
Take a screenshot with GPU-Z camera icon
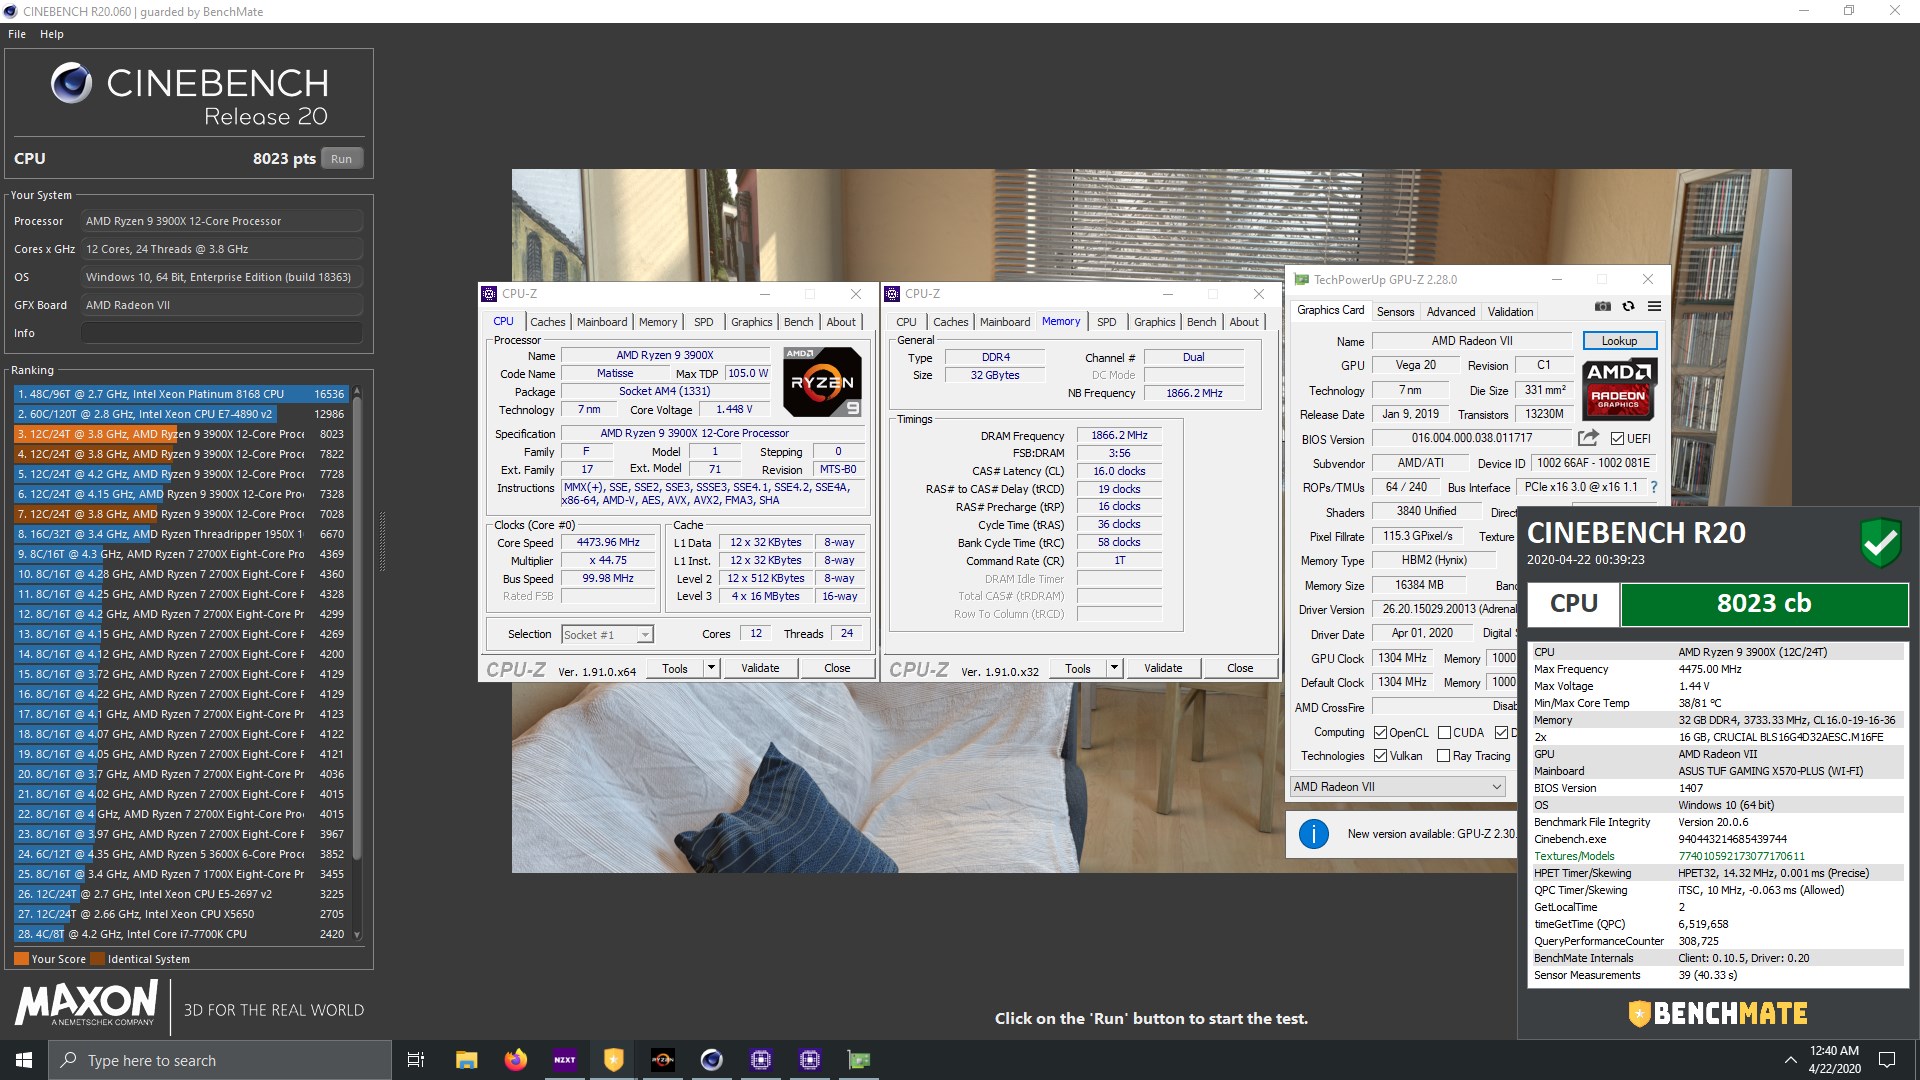1602,307
